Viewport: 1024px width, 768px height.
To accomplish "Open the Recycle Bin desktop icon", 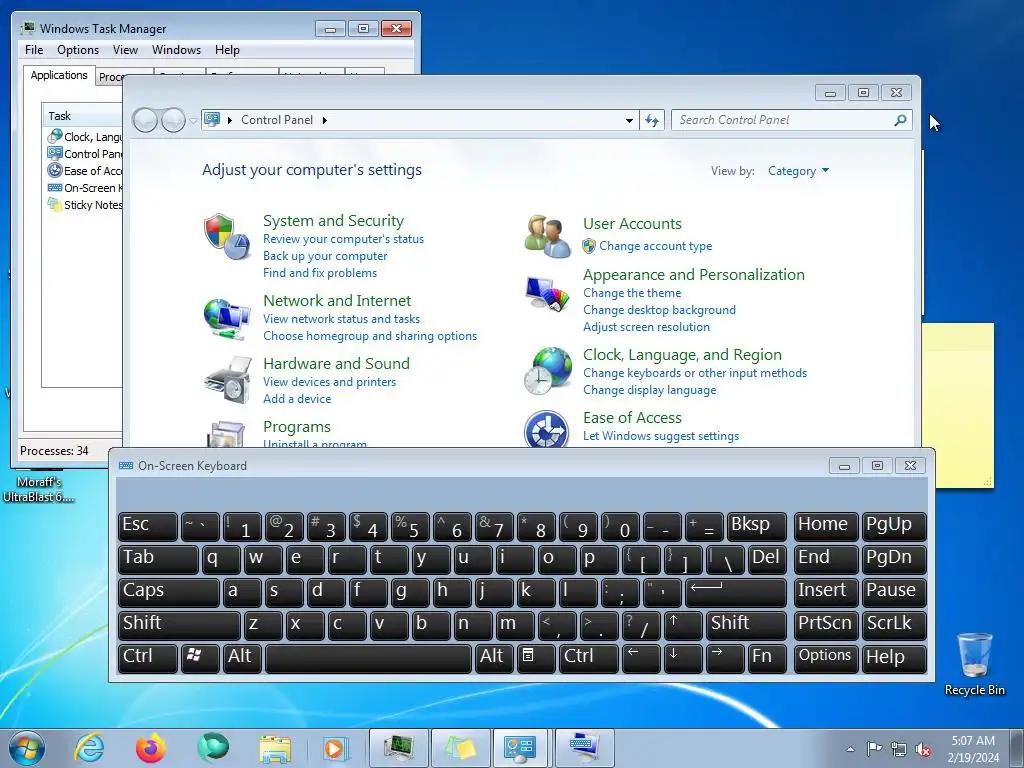I will tap(974, 664).
